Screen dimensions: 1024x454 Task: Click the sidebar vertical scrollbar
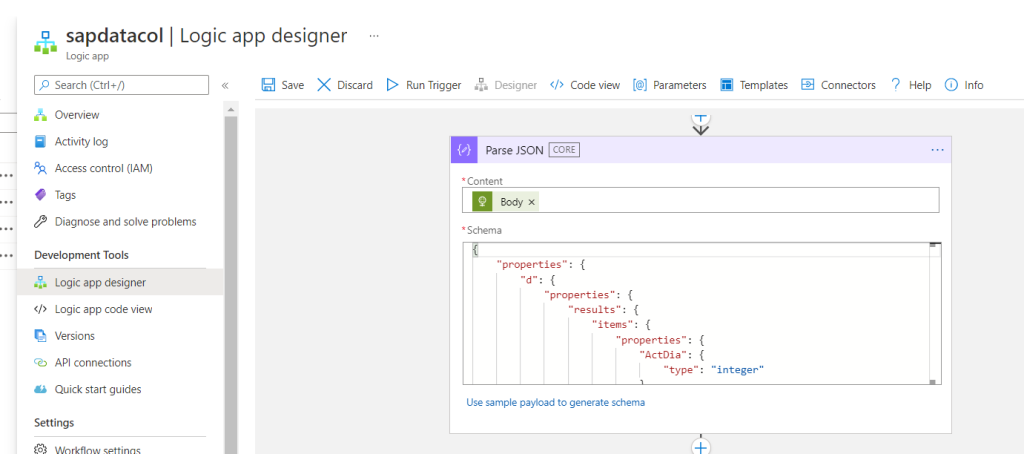click(x=231, y=278)
